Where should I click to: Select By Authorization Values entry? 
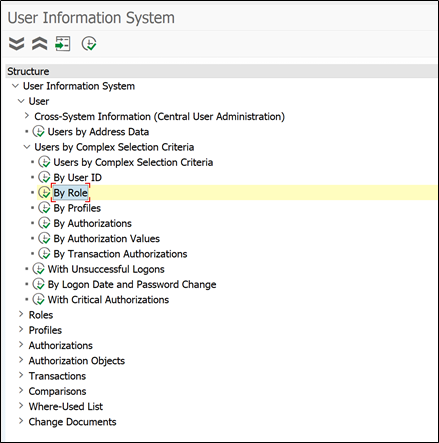107,239
